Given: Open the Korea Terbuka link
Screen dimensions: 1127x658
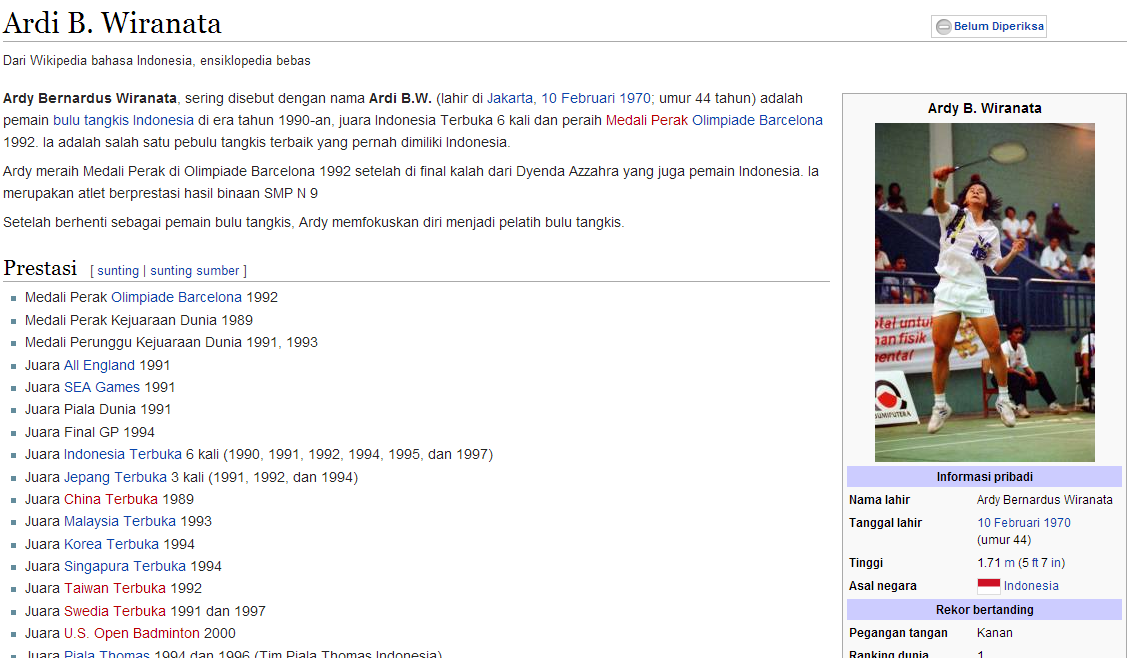Looking at the screenshot, I should coord(111,544).
